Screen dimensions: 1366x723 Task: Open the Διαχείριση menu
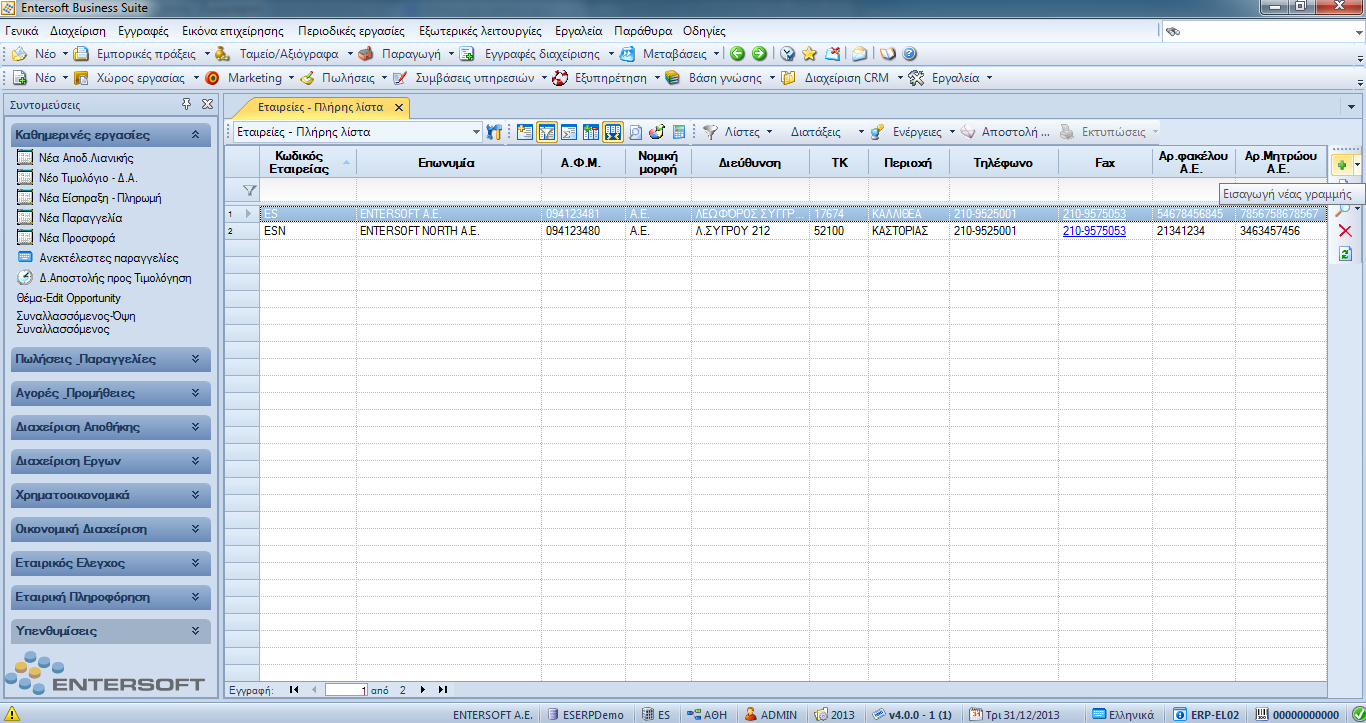(x=77, y=31)
